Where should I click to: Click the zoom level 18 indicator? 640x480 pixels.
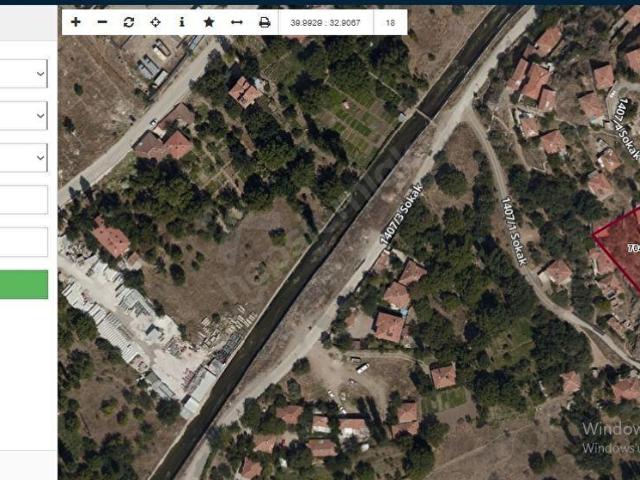tap(389, 22)
